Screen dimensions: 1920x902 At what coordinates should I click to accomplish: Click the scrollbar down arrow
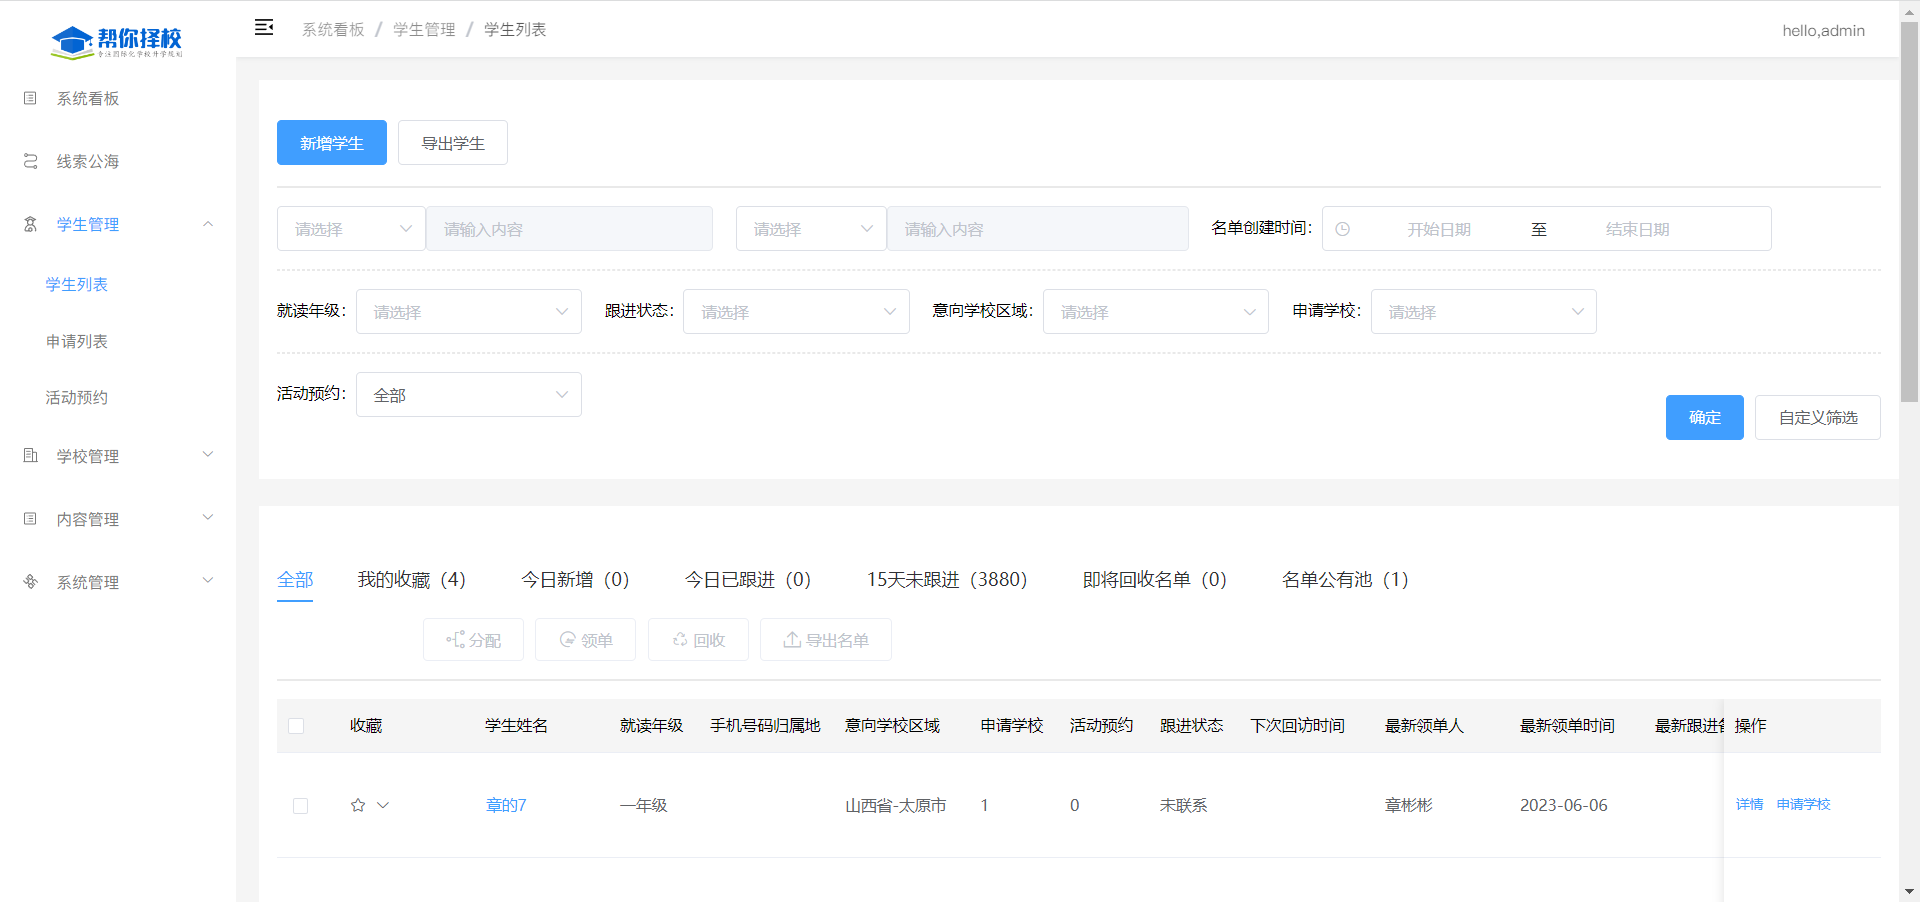coord(1909,891)
